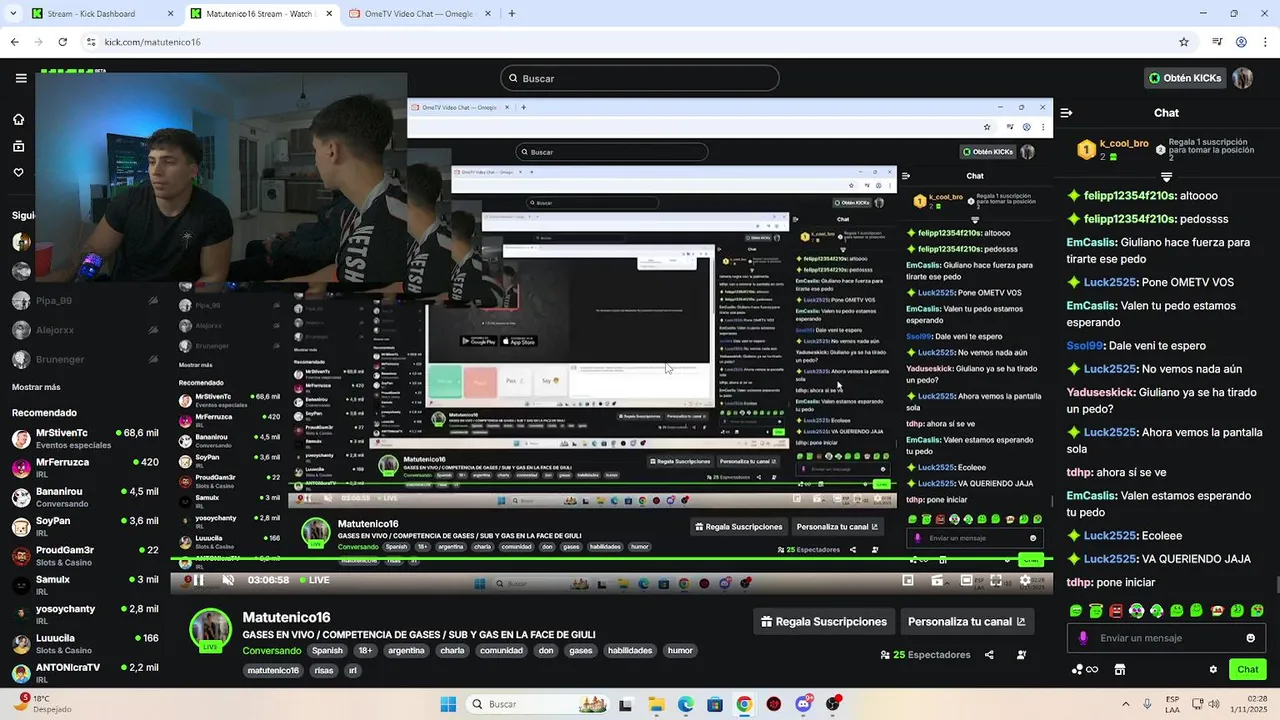Insert the last heart-eyes green emote
The height and width of the screenshot is (720, 1280).
tap(1257, 611)
